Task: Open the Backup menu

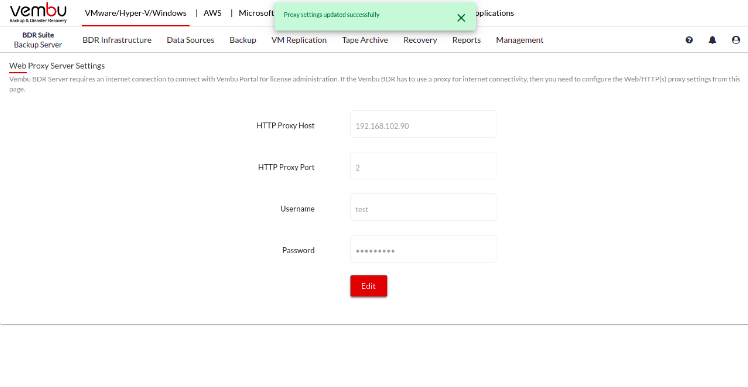Action: tap(243, 40)
